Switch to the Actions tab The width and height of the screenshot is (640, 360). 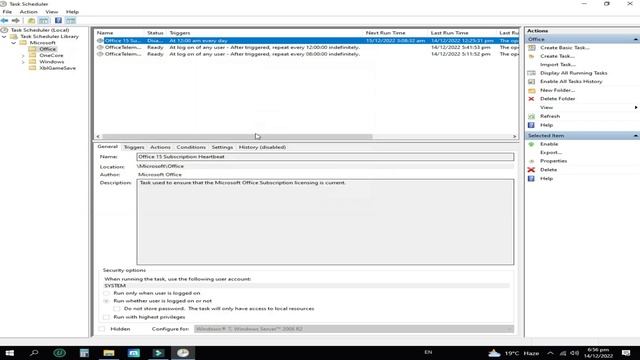(x=160, y=147)
